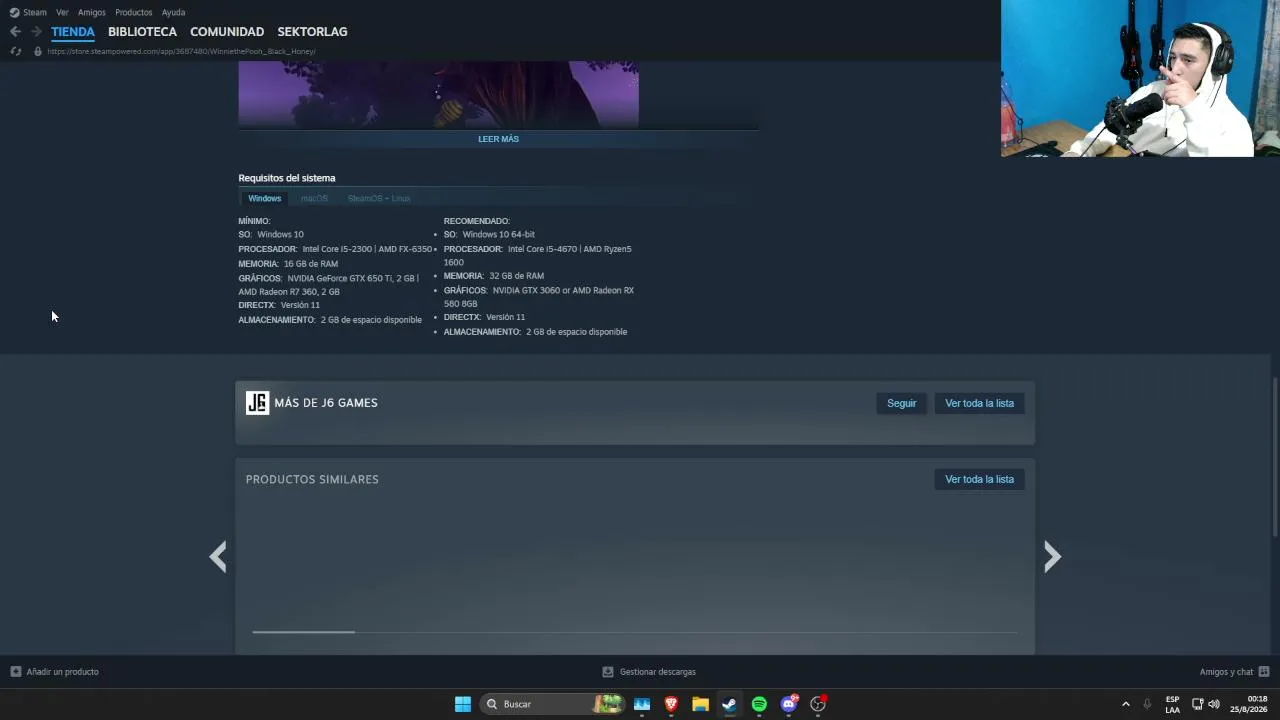
Task: Switch to Steam in the taskbar
Action: (729, 704)
